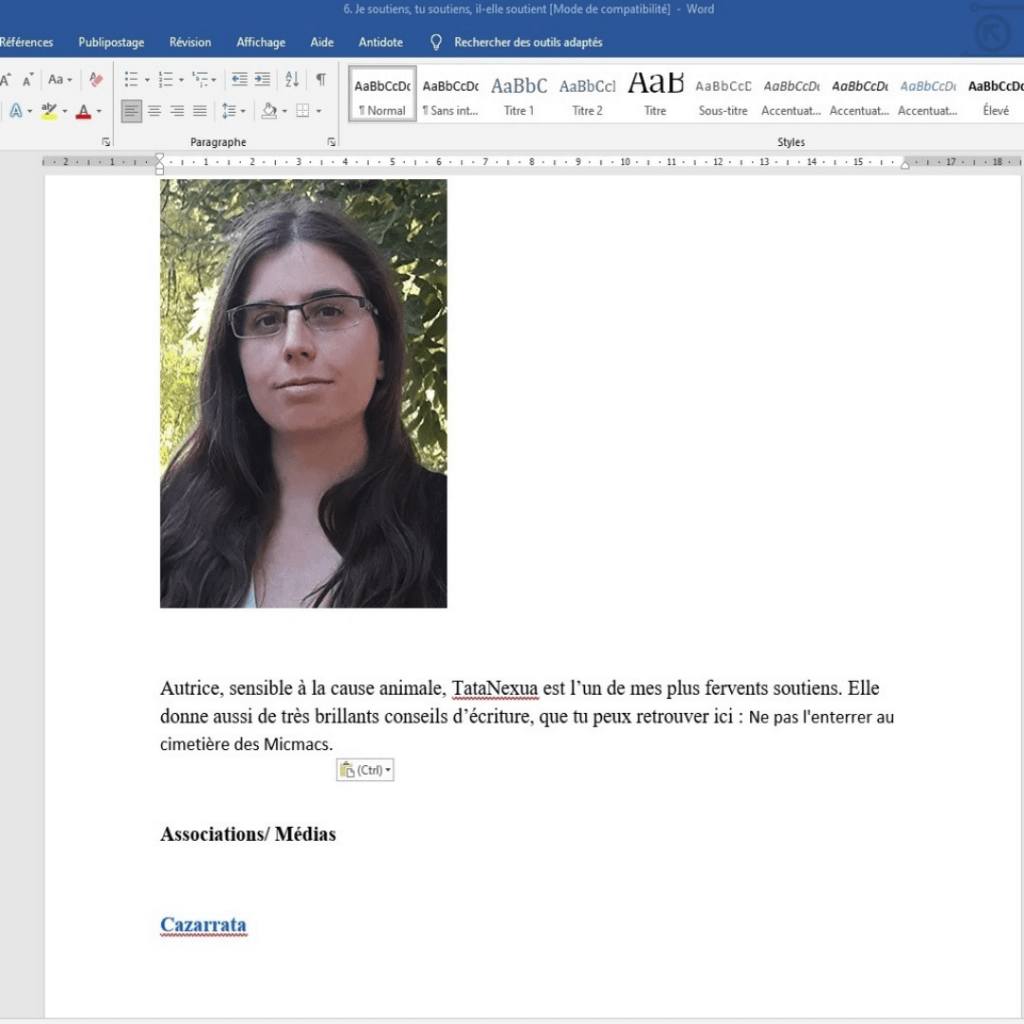1024x1024 pixels.
Task: Open the Révision tab
Action: point(190,42)
